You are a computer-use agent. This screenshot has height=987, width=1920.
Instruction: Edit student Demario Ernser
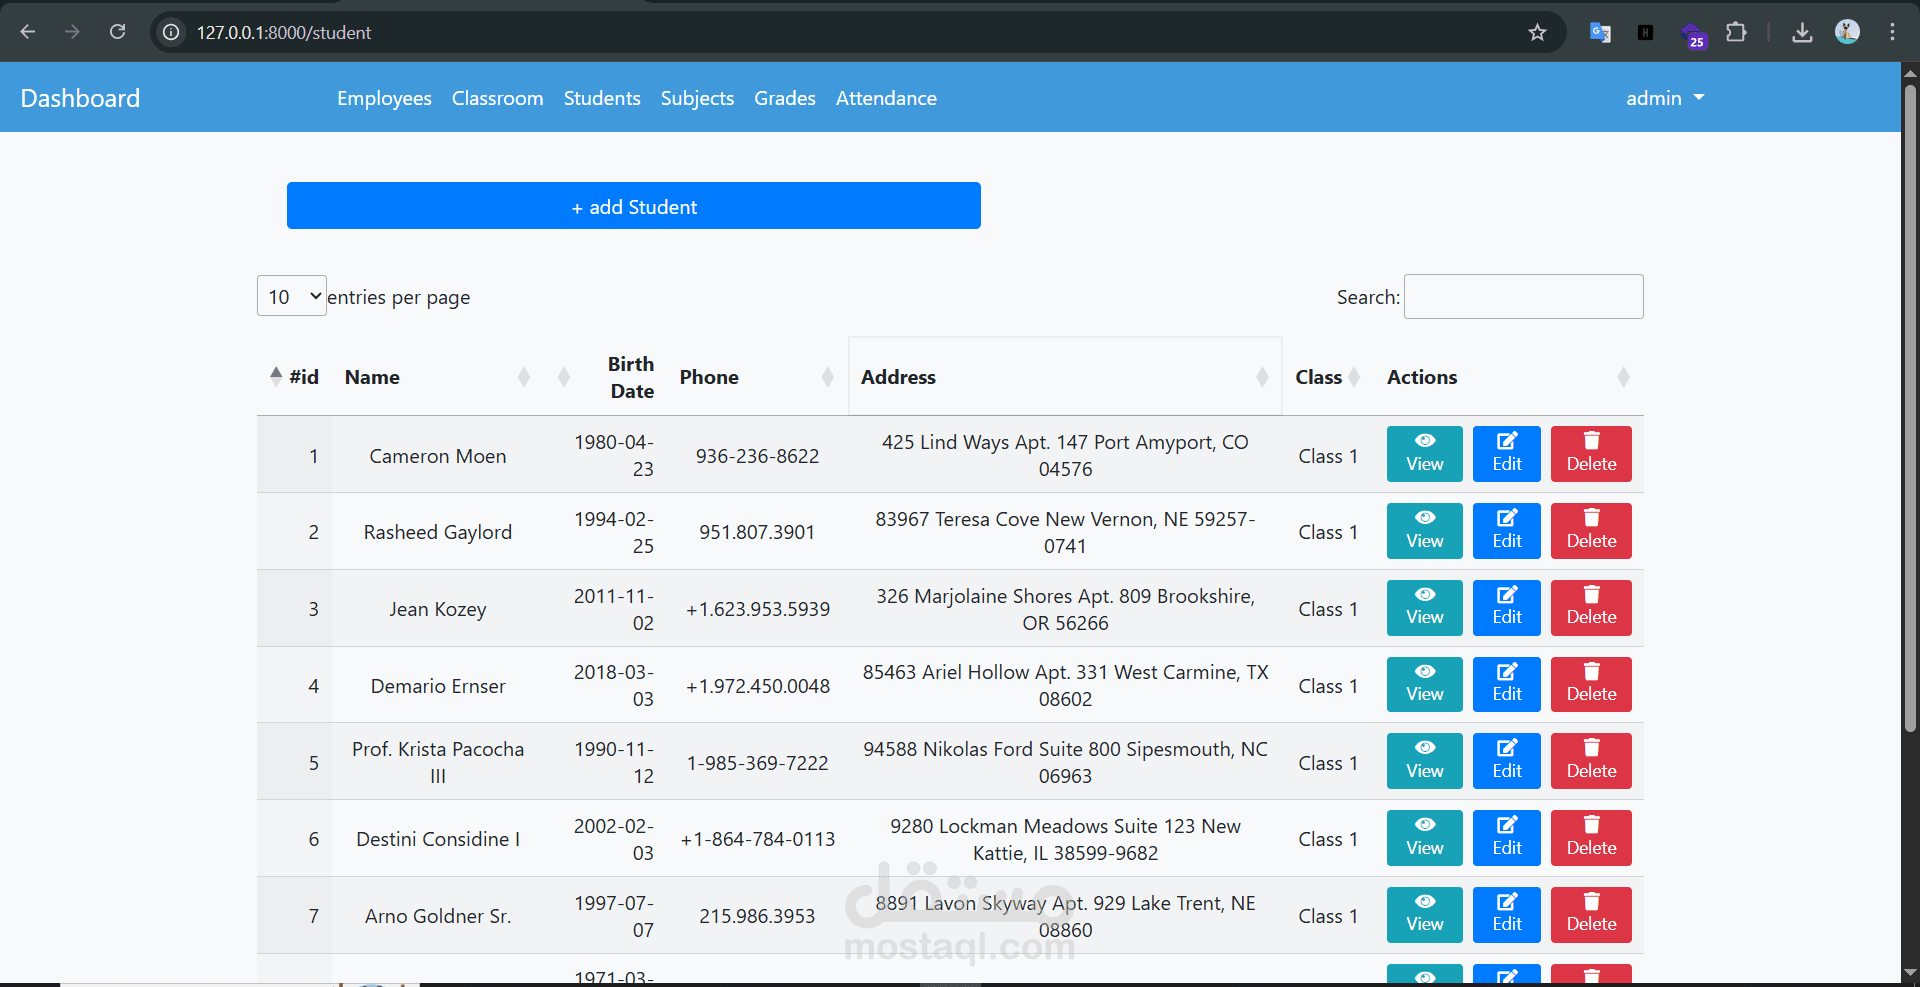click(1506, 684)
